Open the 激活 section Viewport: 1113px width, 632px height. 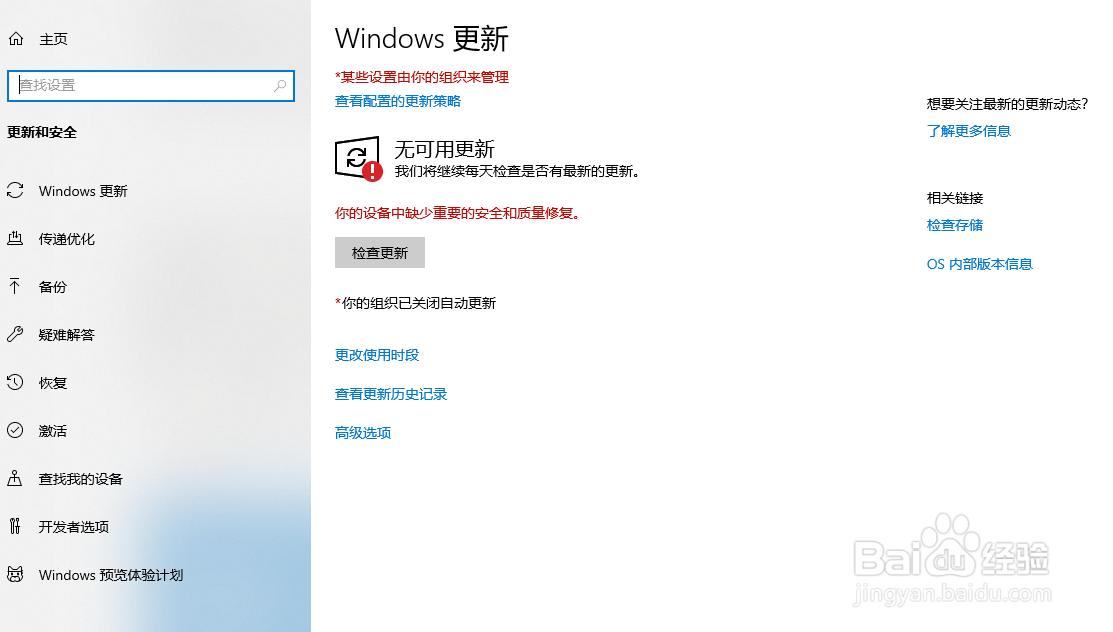[53, 431]
